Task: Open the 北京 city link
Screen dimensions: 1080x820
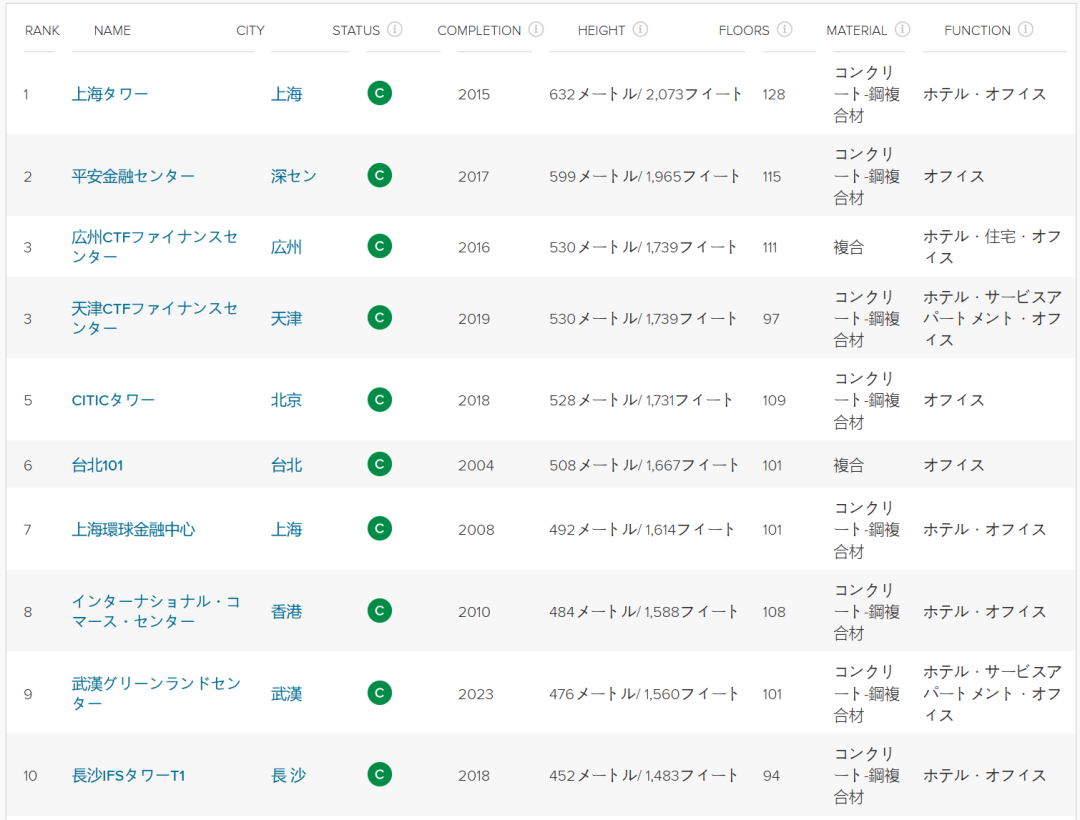Action: pos(287,400)
